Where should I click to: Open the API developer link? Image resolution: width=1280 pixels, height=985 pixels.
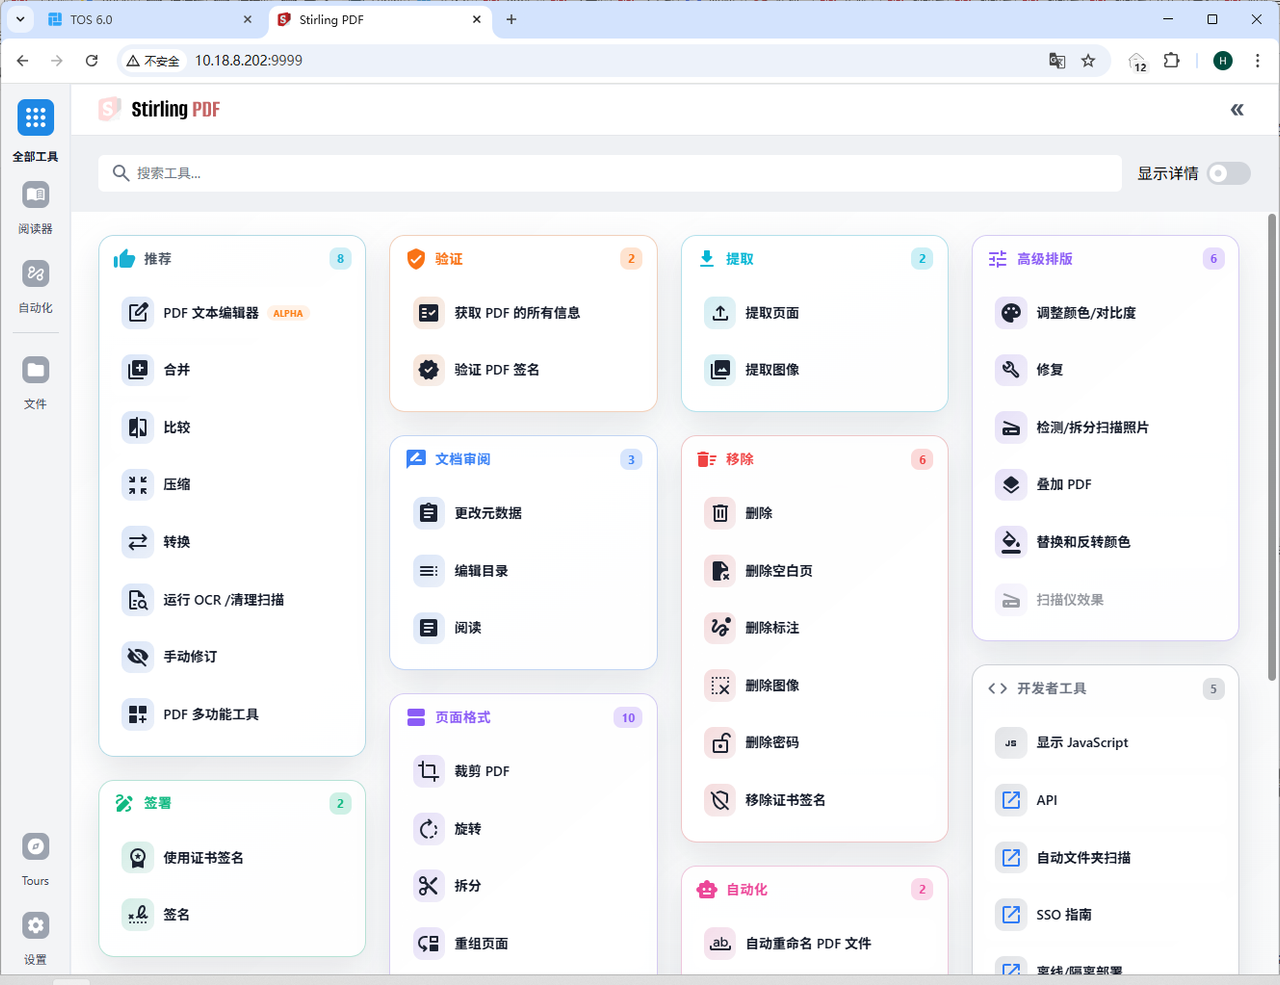coord(1105,800)
